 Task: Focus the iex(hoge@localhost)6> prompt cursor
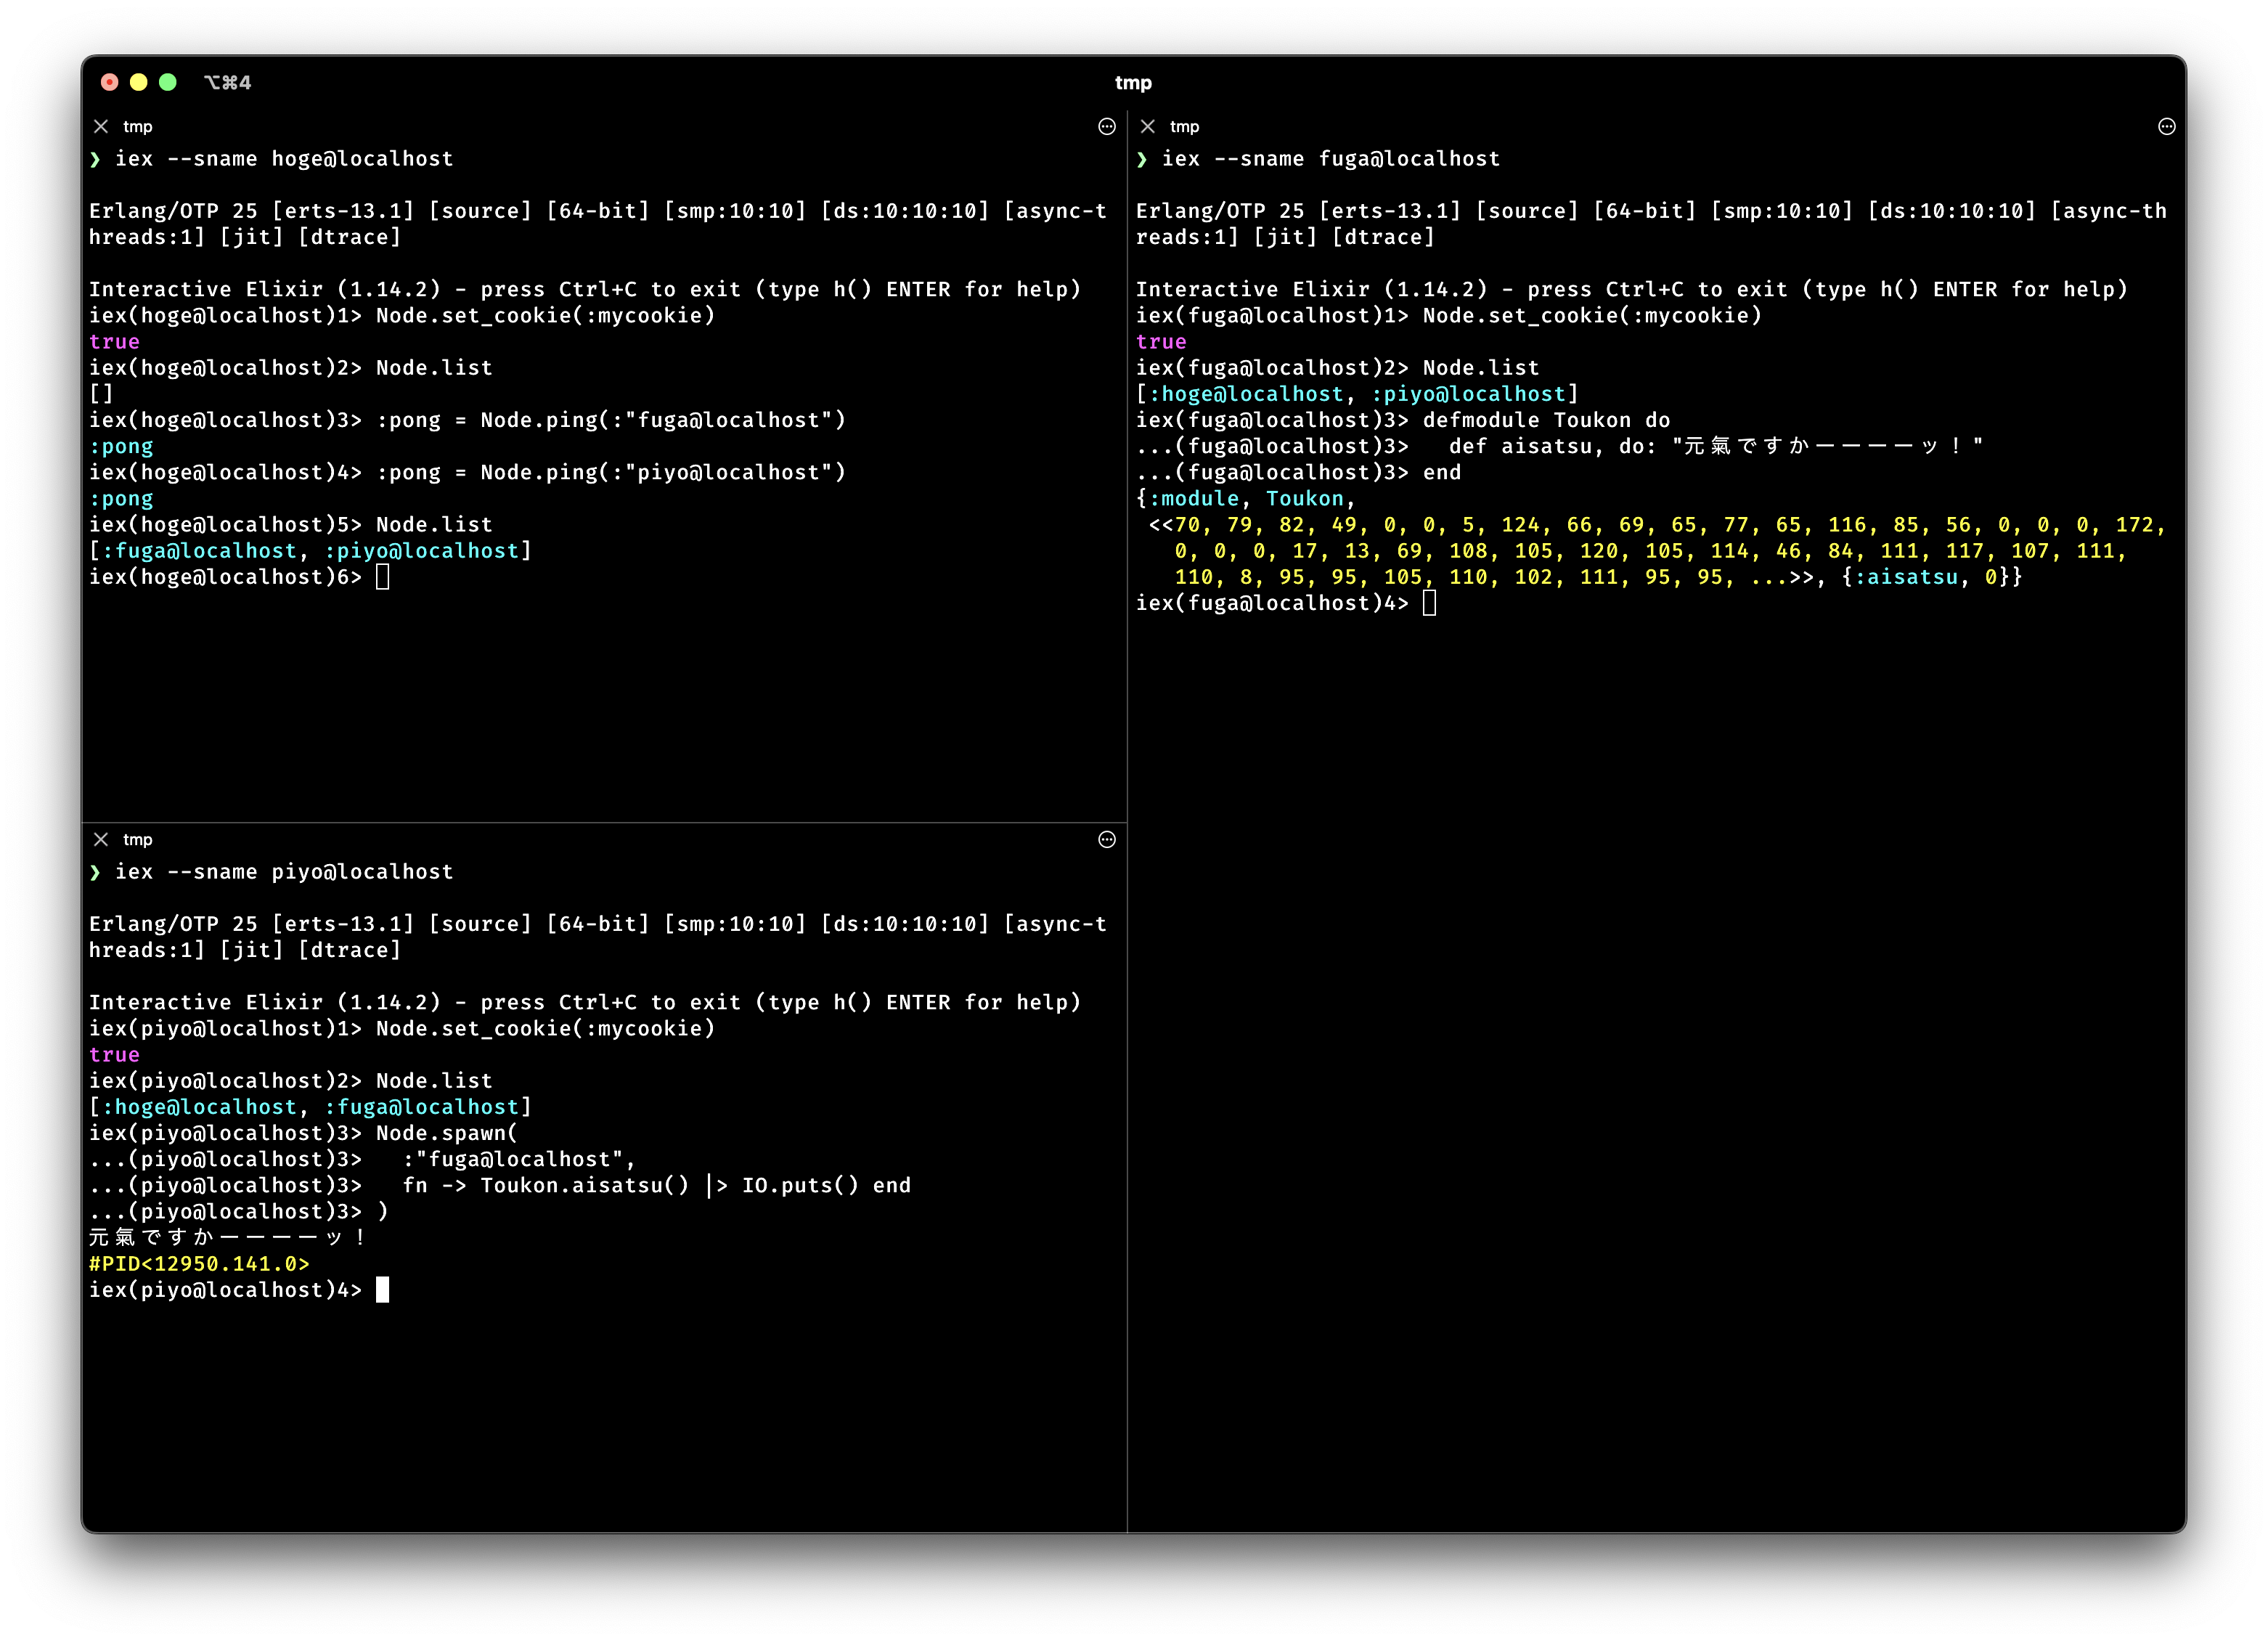(382, 577)
